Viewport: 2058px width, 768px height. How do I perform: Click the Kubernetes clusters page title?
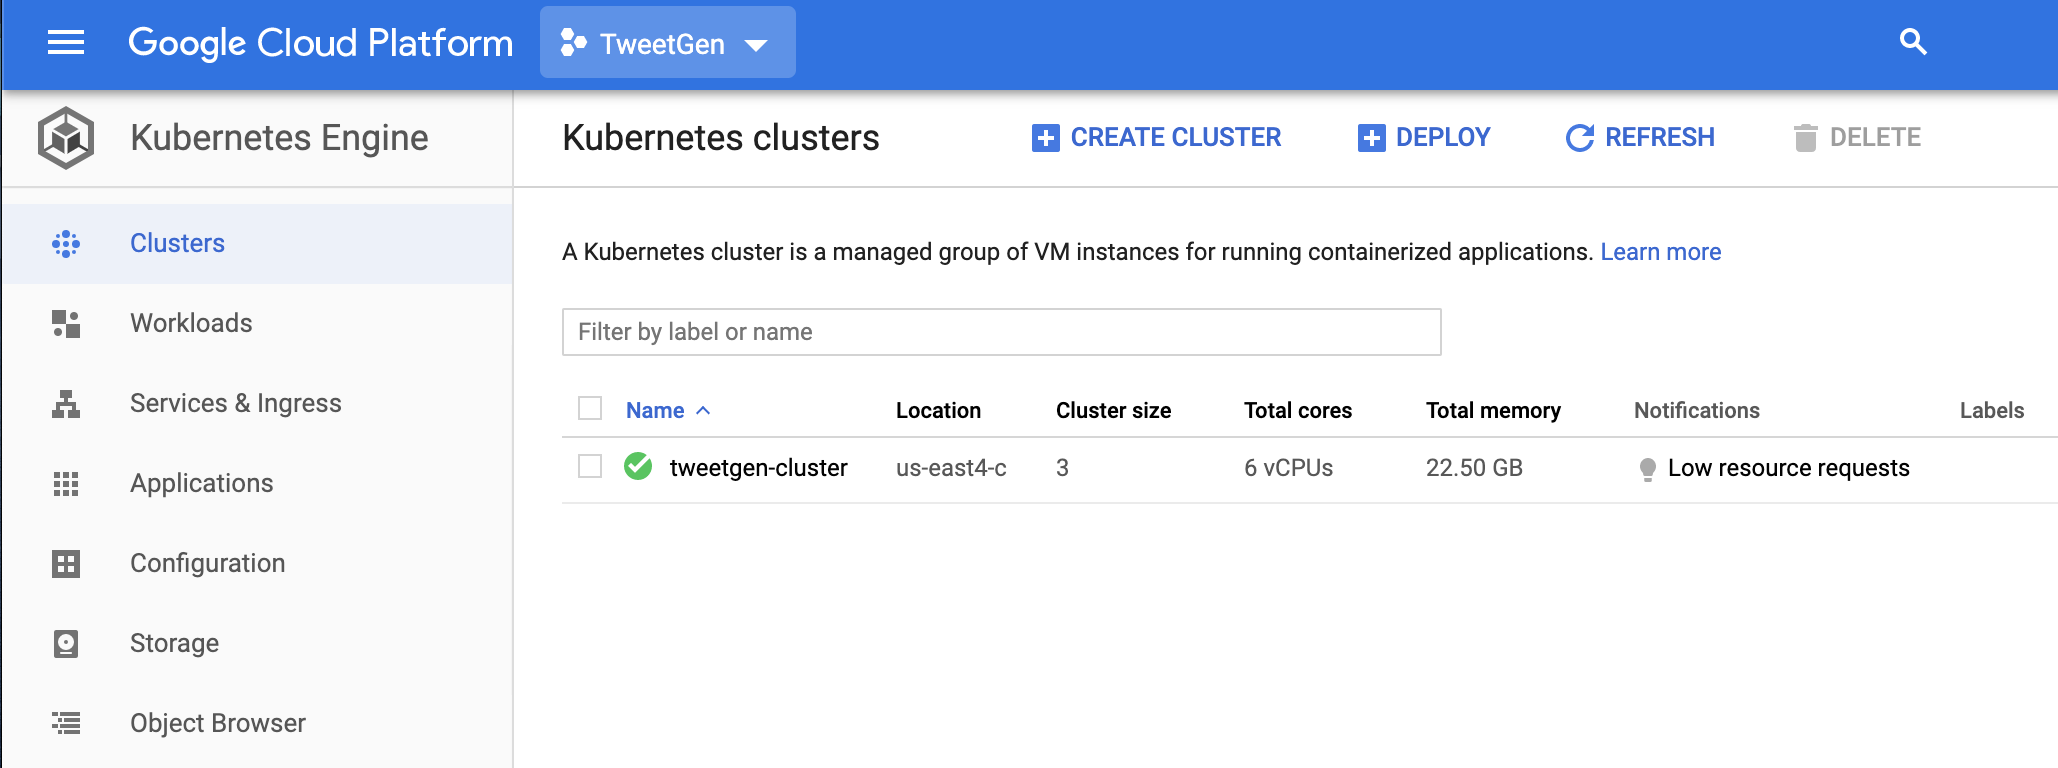pos(721,138)
